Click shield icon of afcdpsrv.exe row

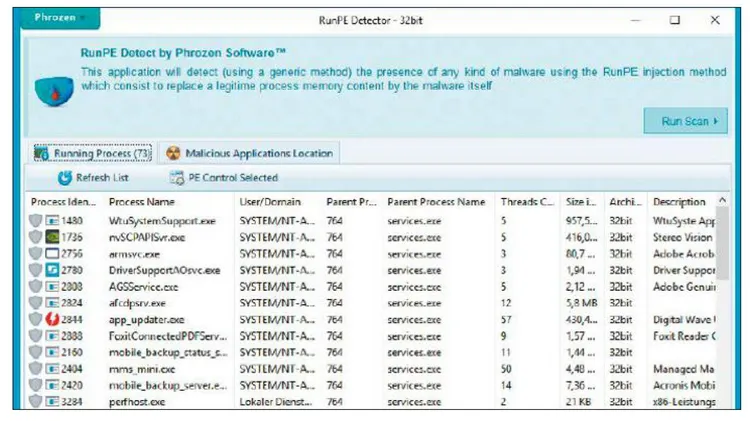click(35, 303)
